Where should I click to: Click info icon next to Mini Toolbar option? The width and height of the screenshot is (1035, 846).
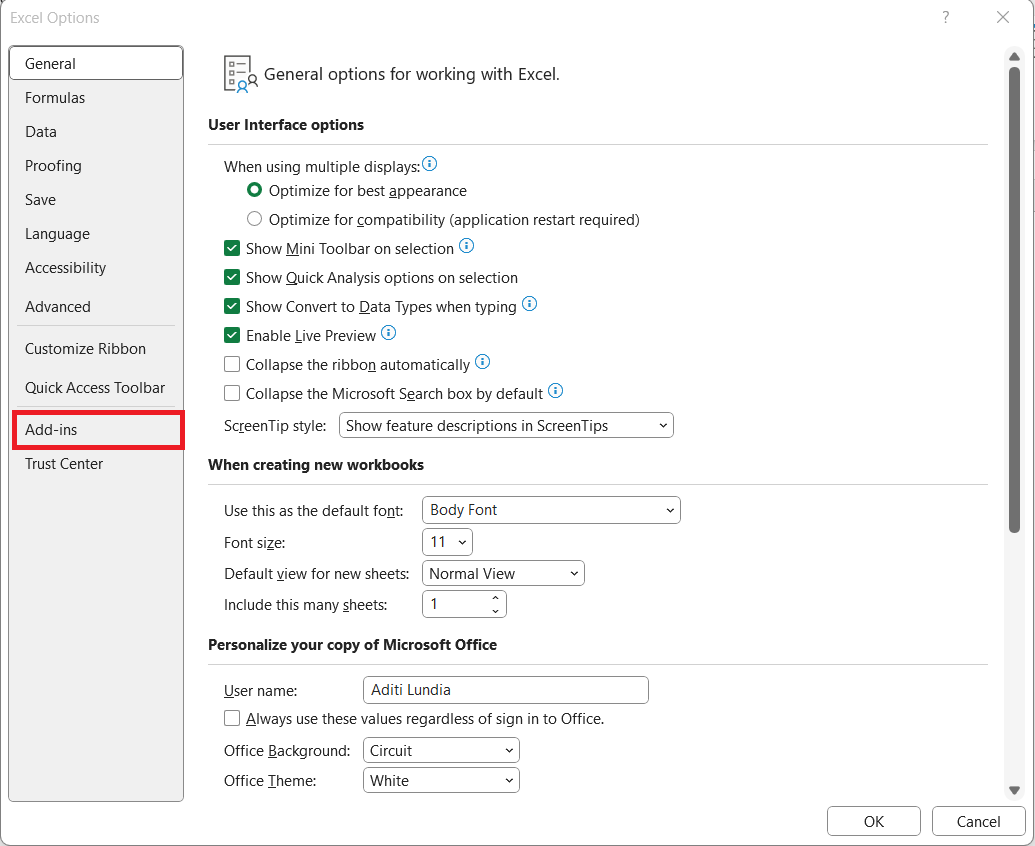coord(466,246)
